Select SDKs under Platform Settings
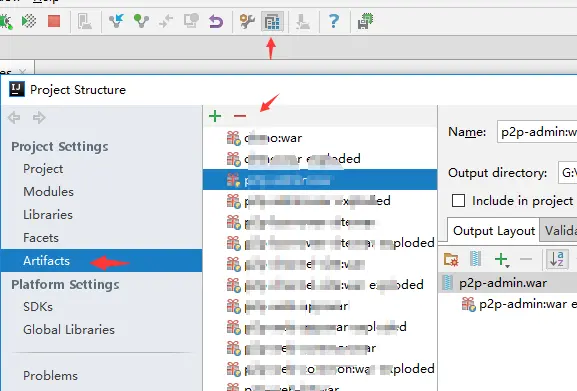 pos(38,306)
